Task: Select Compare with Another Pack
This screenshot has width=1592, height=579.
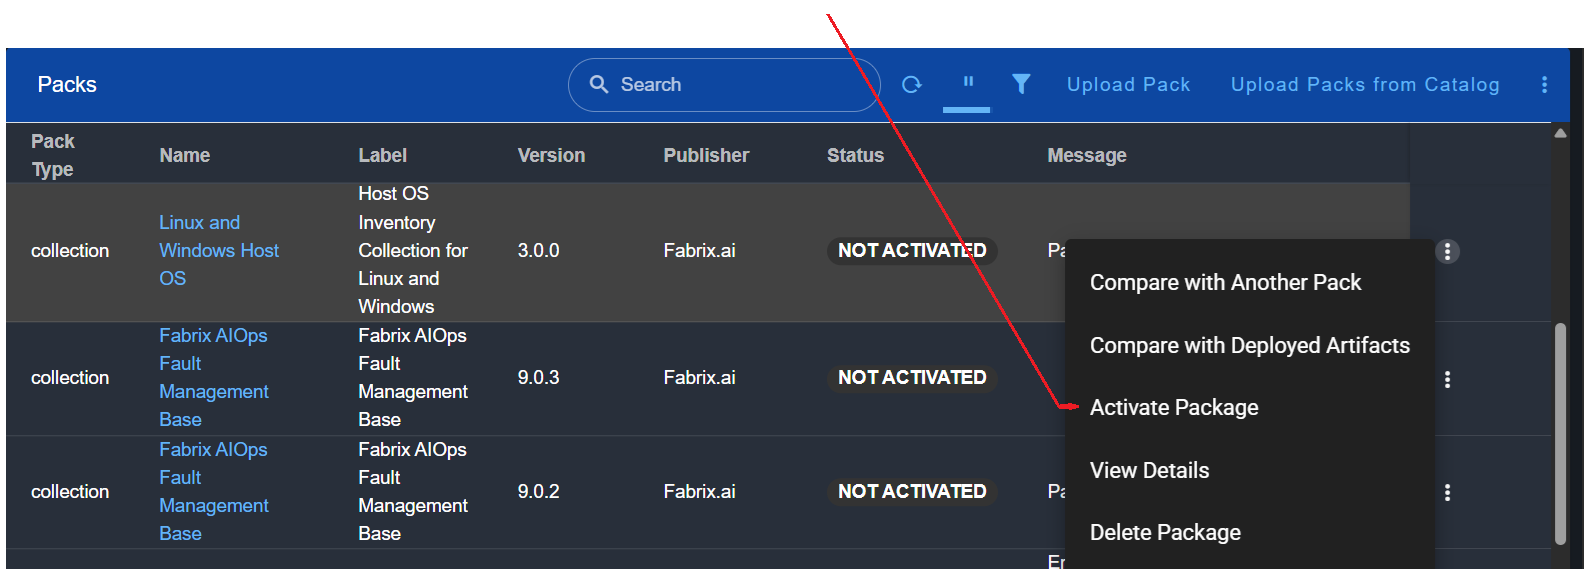Action: pyautogui.click(x=1225, y=283)
